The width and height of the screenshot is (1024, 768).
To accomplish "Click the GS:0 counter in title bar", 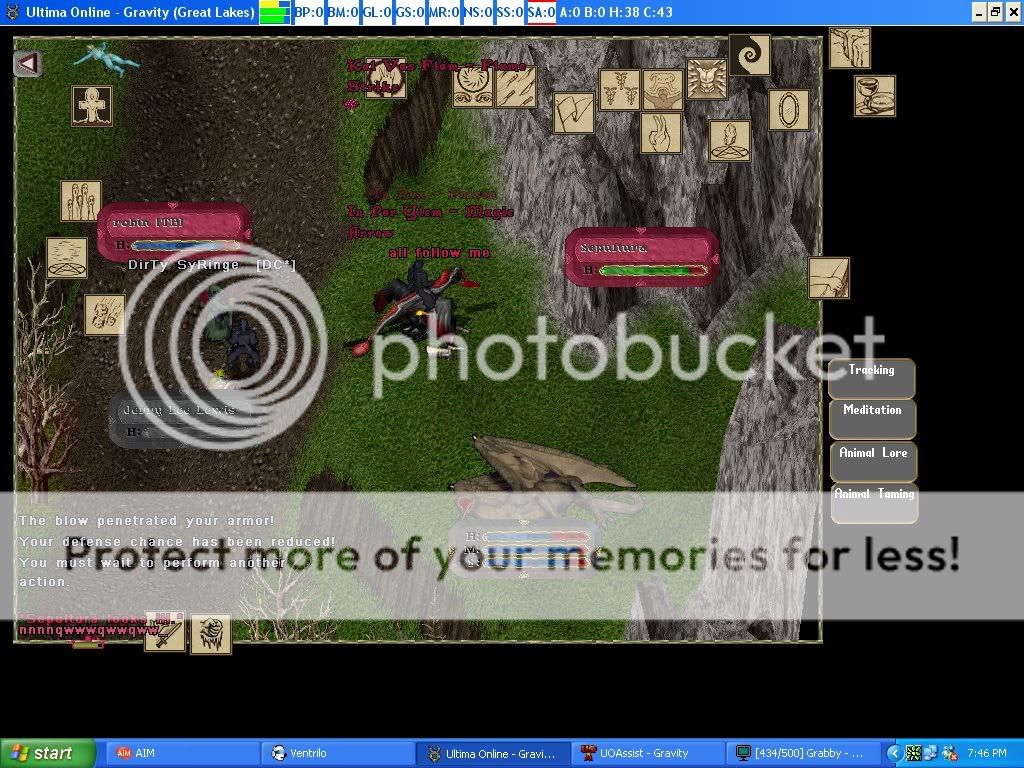I will pos(410,12).
